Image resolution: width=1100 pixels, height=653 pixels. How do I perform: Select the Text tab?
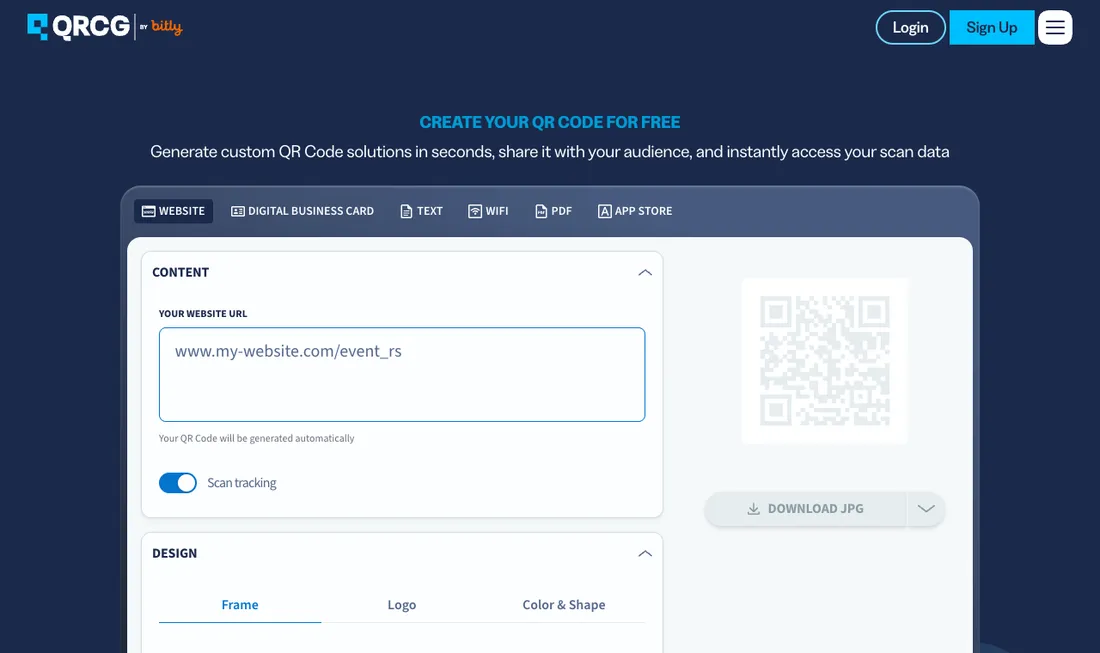click(x=421, y=211)
